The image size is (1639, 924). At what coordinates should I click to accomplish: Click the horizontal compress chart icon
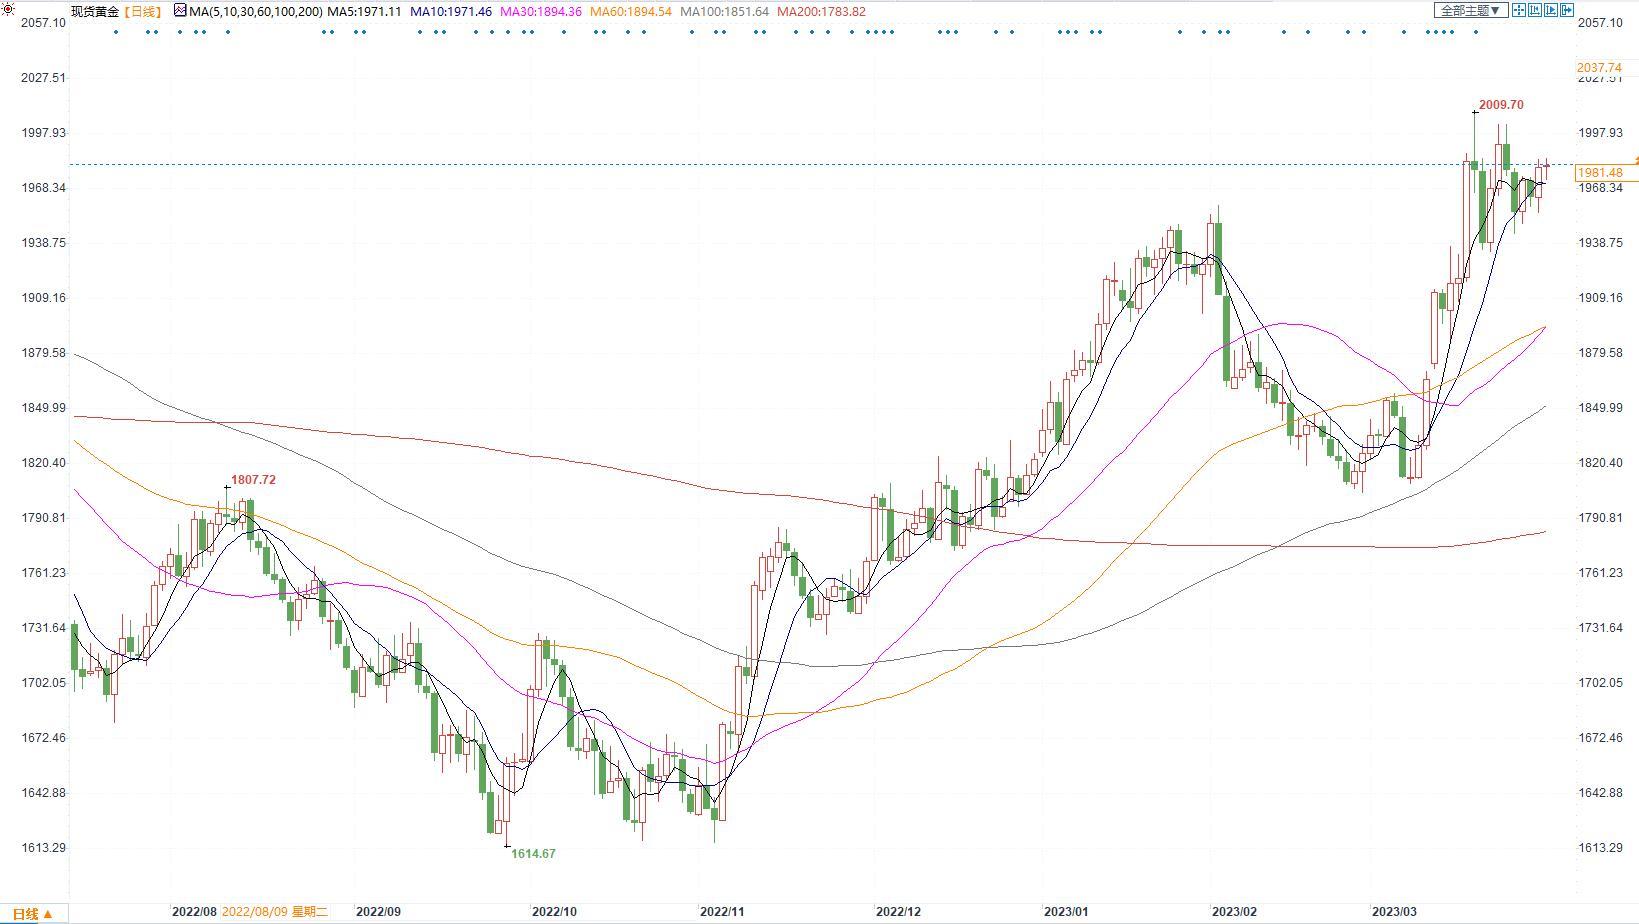(1535, 10)
